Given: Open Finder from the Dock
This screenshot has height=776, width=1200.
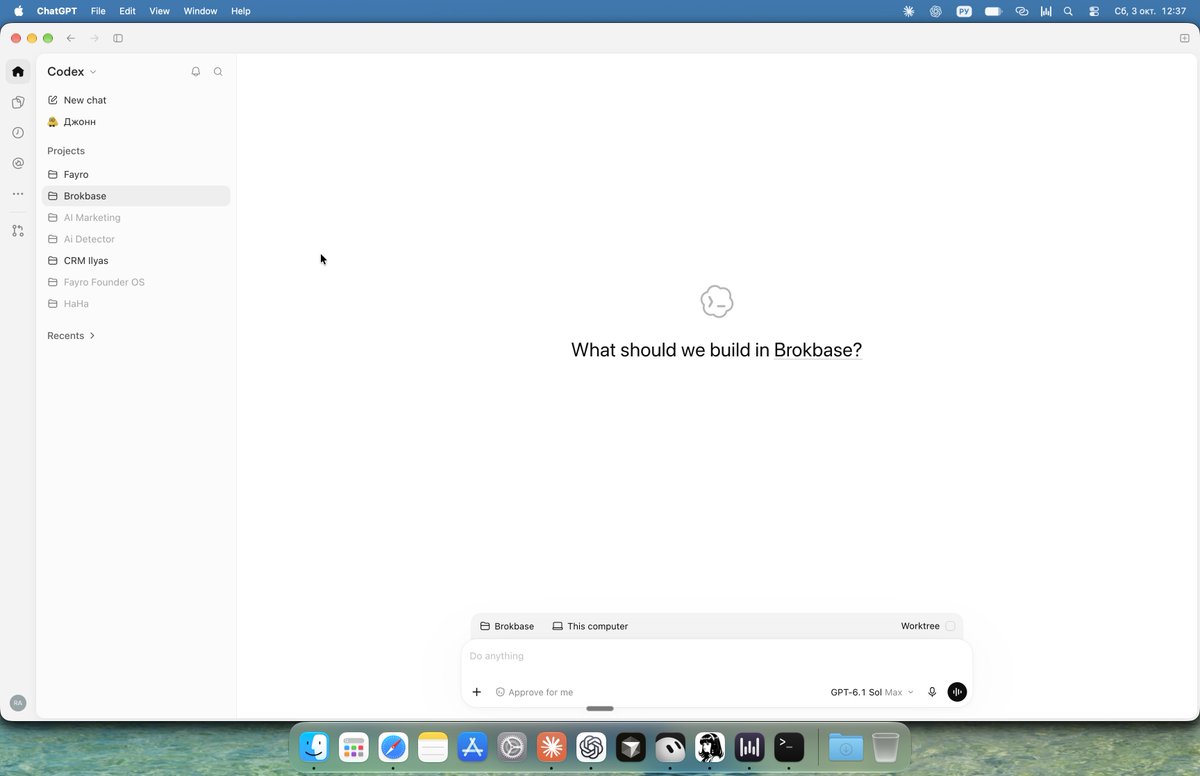Looking at the screenshot, I should (x=314, y=747).
